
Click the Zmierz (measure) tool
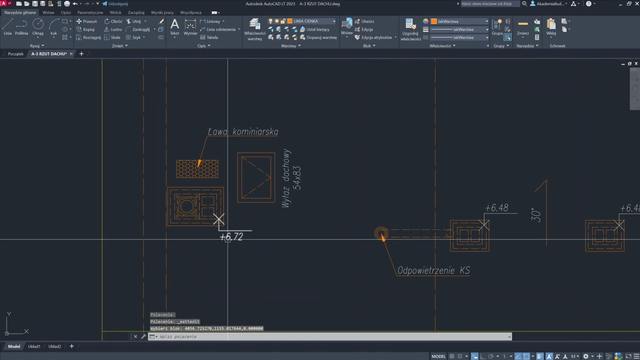(x=523, y=27)
